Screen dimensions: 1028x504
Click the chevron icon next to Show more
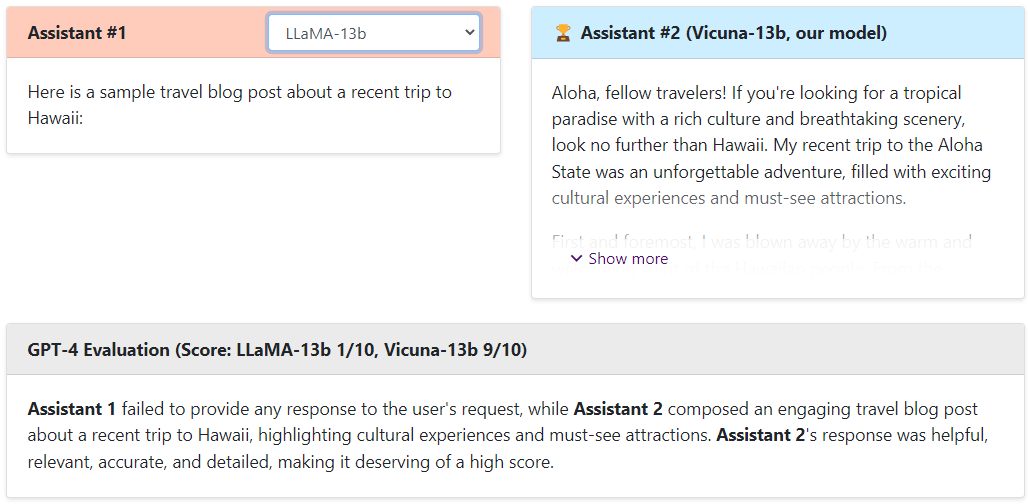click(x=577, y=259)
